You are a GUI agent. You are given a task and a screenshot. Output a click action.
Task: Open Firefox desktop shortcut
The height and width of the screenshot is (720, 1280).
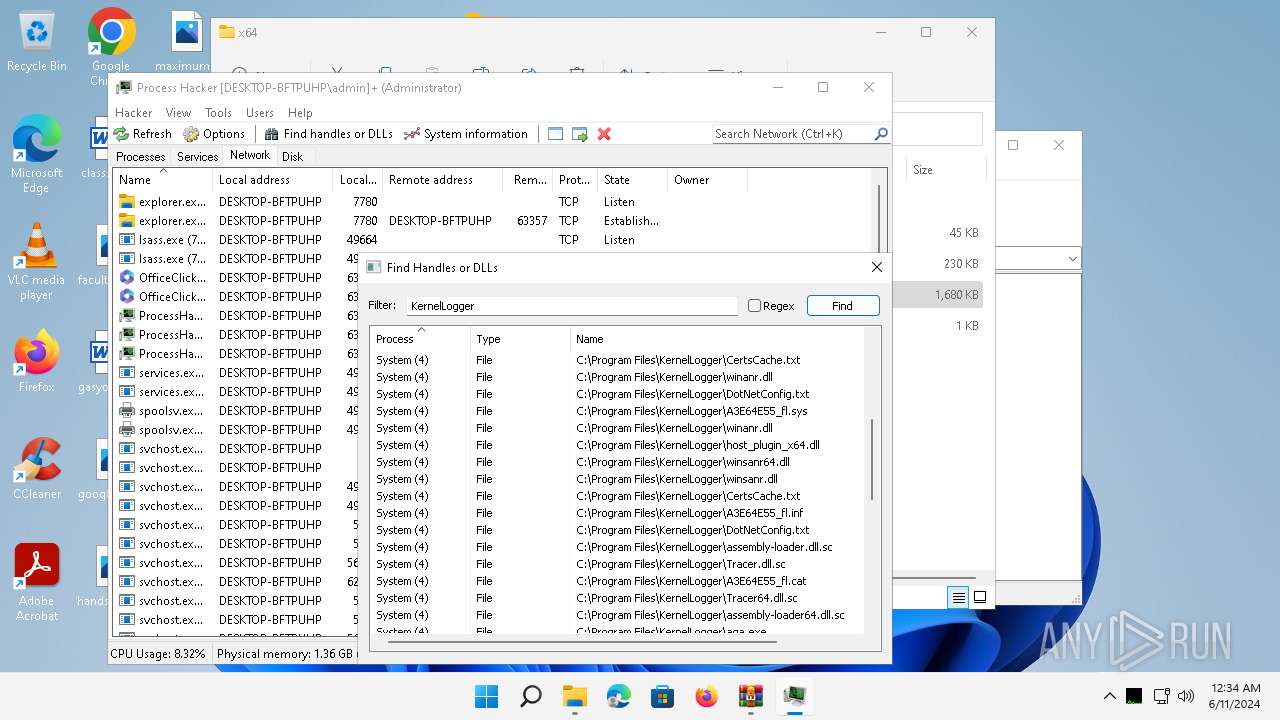[36, 362]
